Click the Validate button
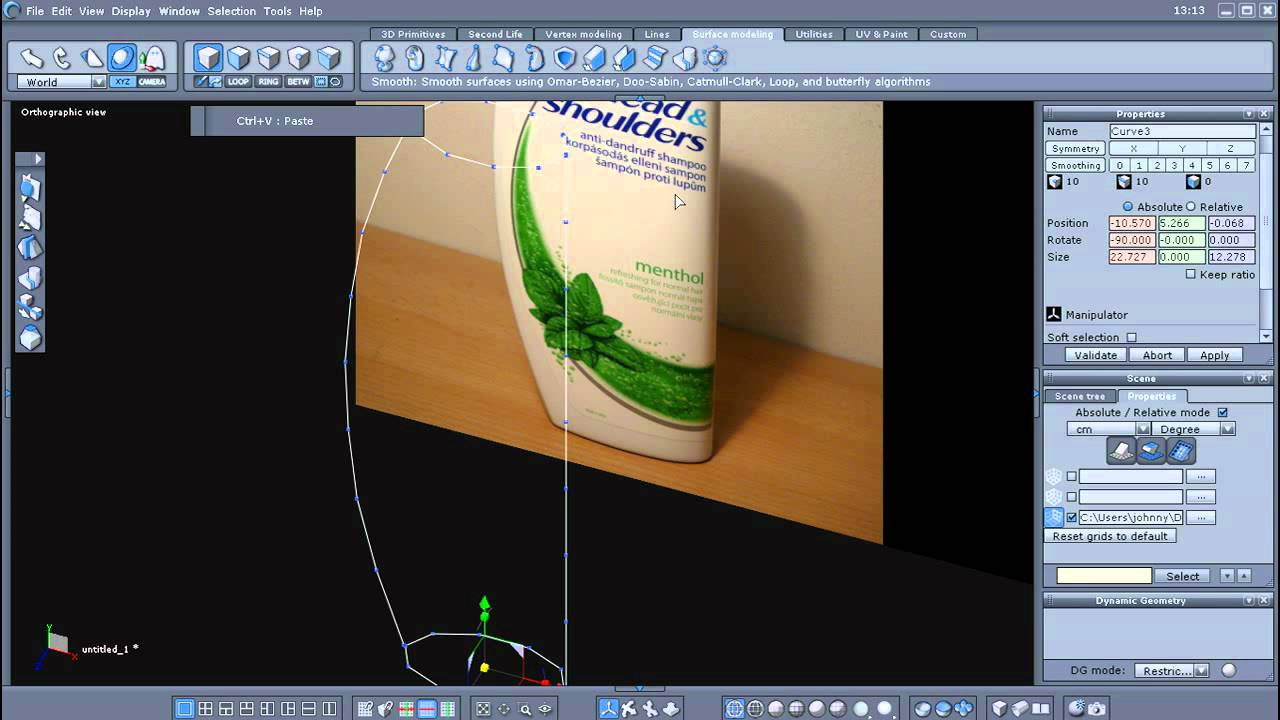 pos(1096,355)
